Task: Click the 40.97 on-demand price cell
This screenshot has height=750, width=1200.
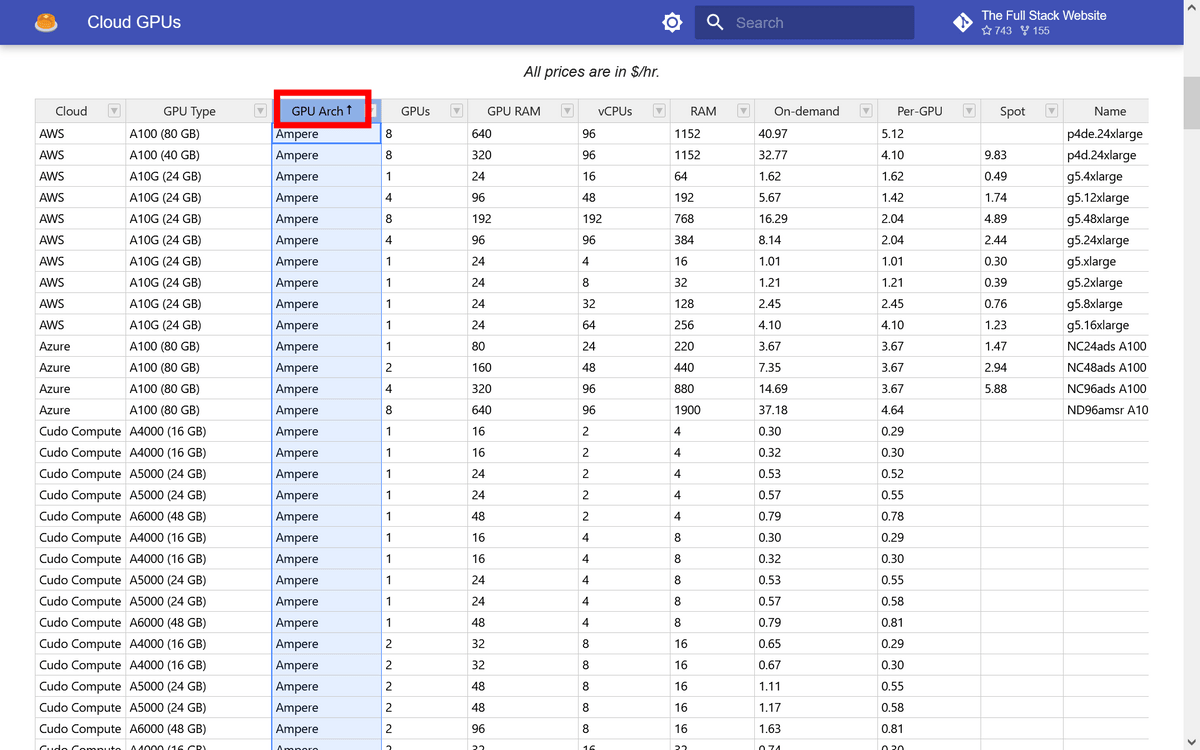Action: coord(815,134)
